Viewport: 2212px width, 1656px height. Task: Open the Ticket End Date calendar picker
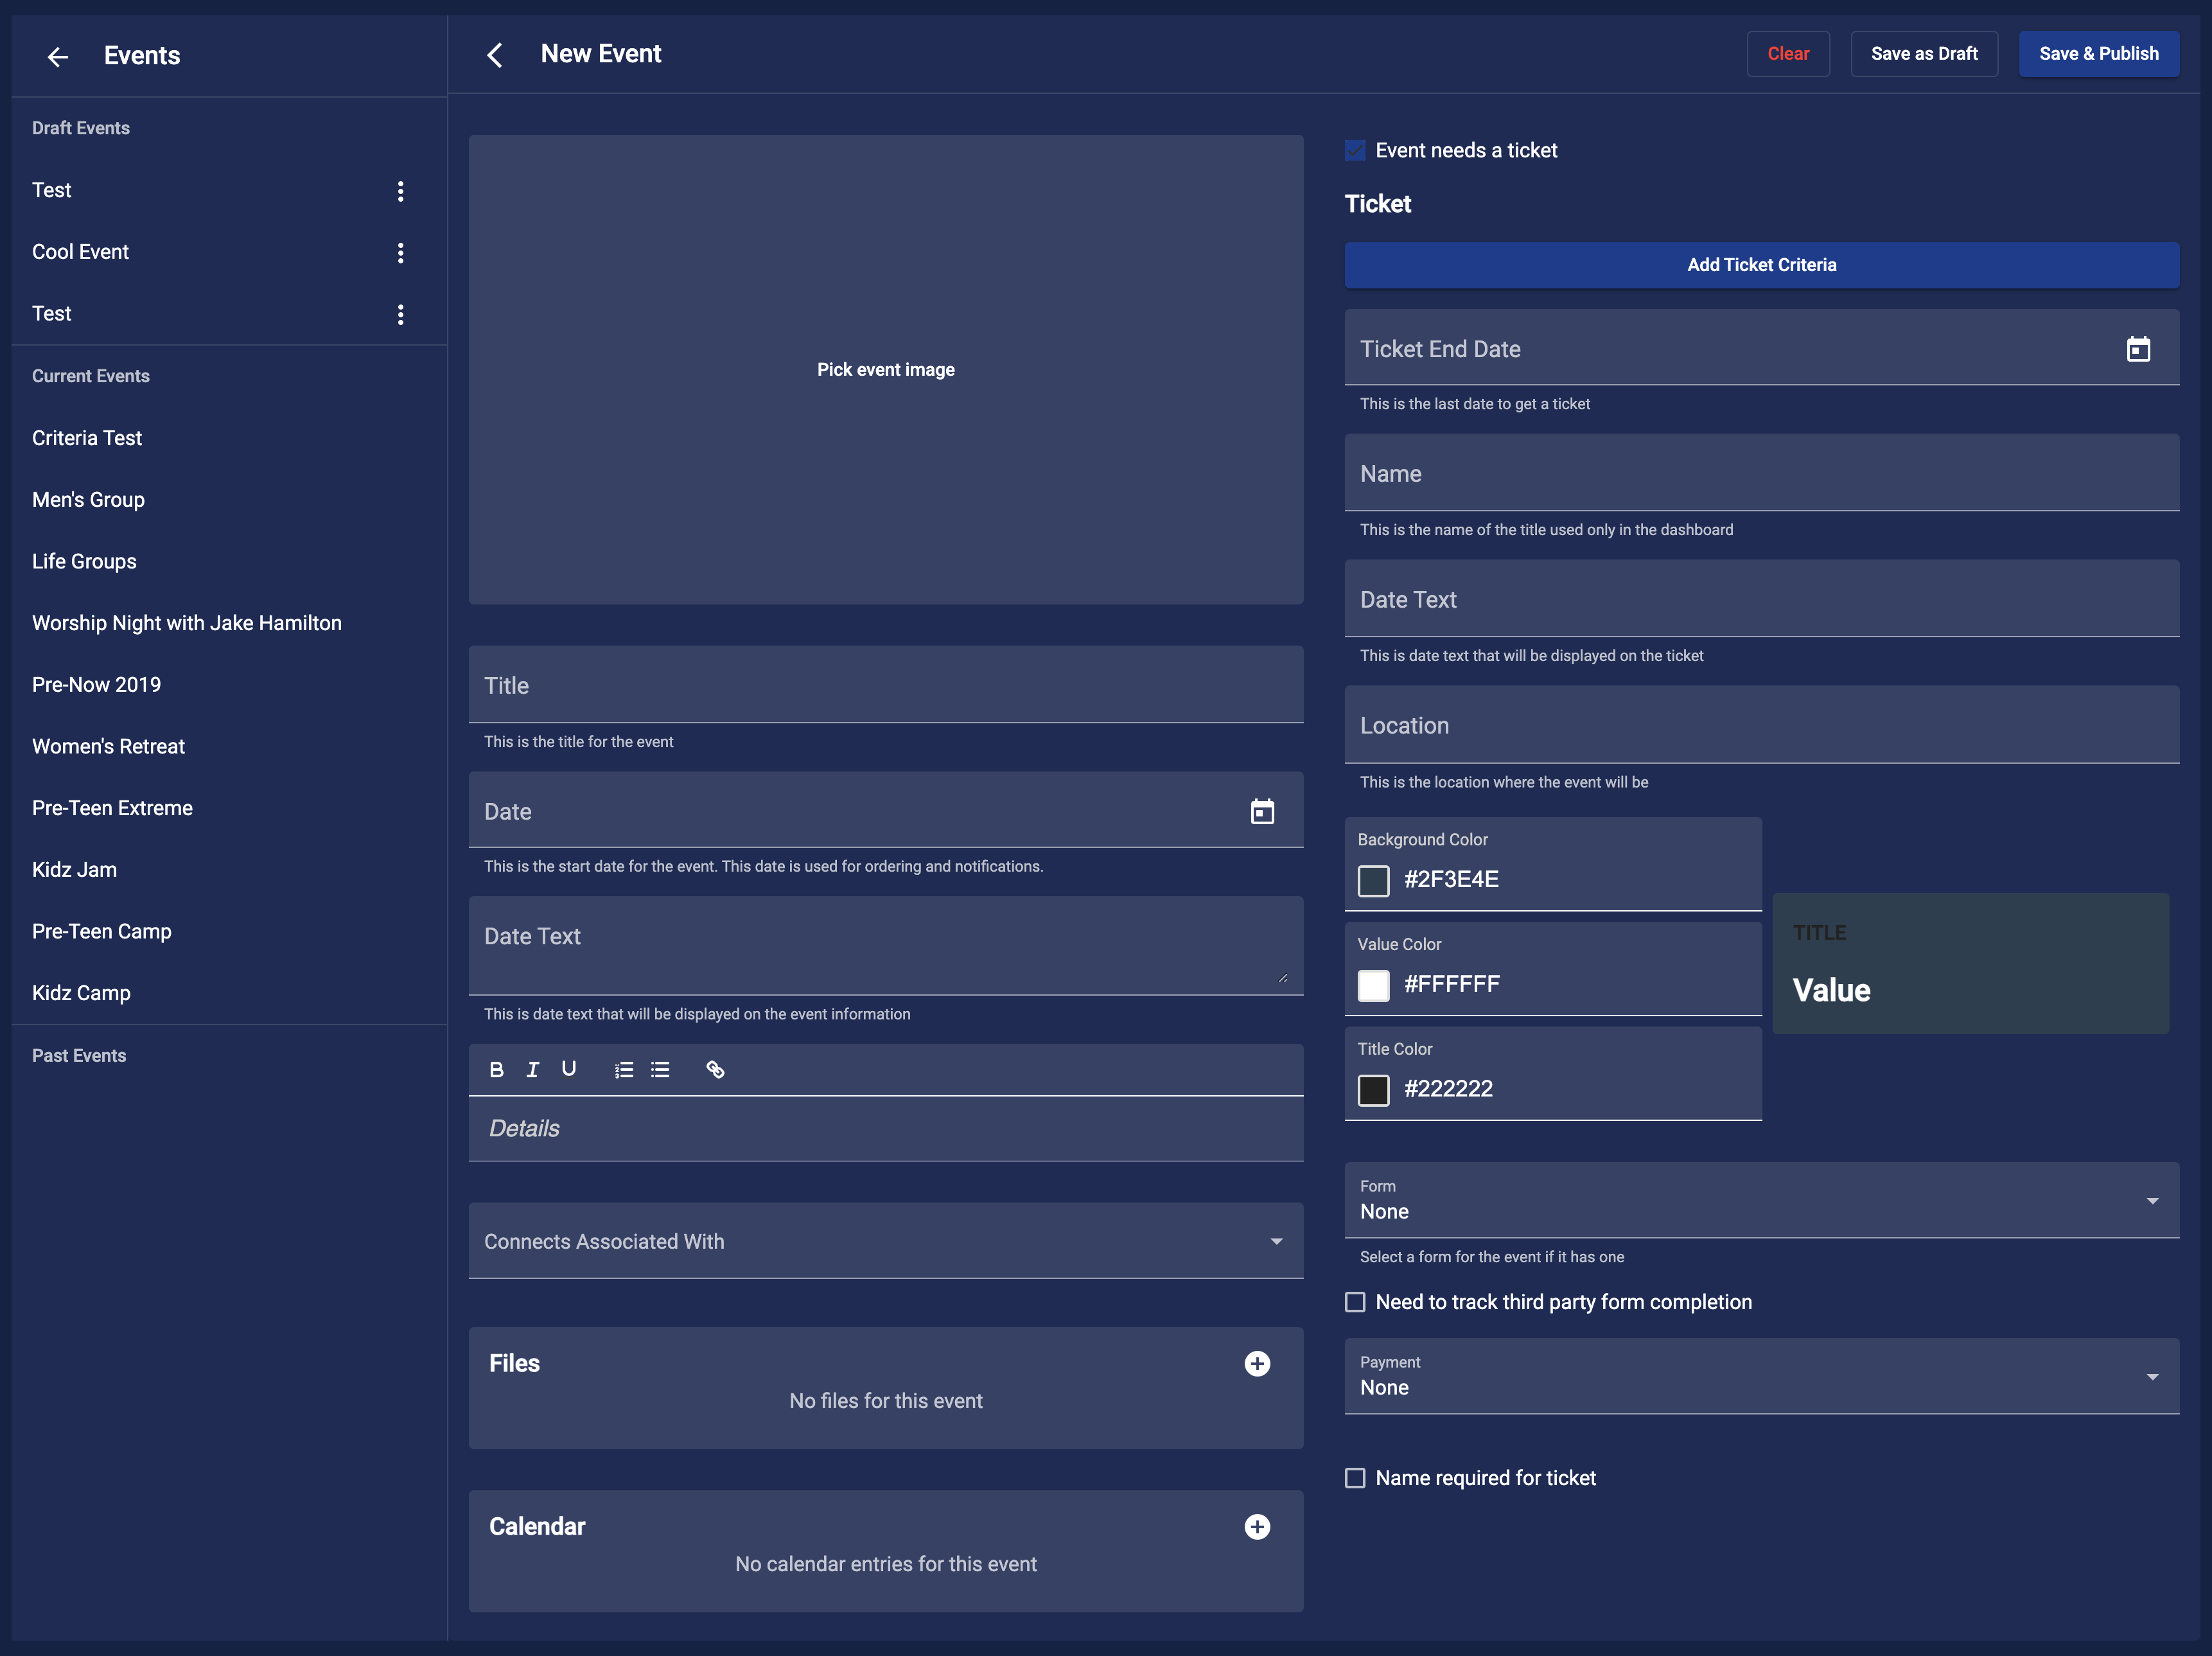click(x=2139, y=349)
